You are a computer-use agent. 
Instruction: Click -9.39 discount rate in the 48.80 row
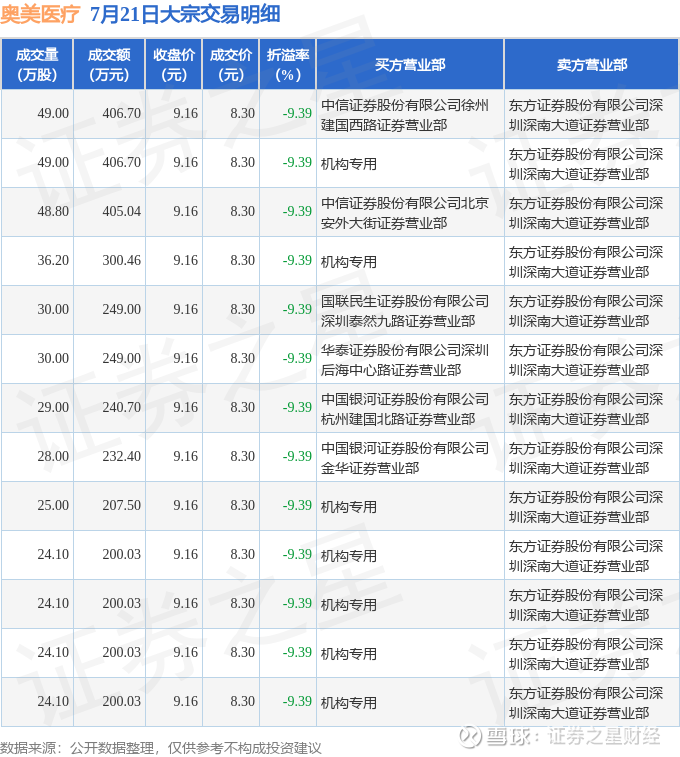coord(297,211)
